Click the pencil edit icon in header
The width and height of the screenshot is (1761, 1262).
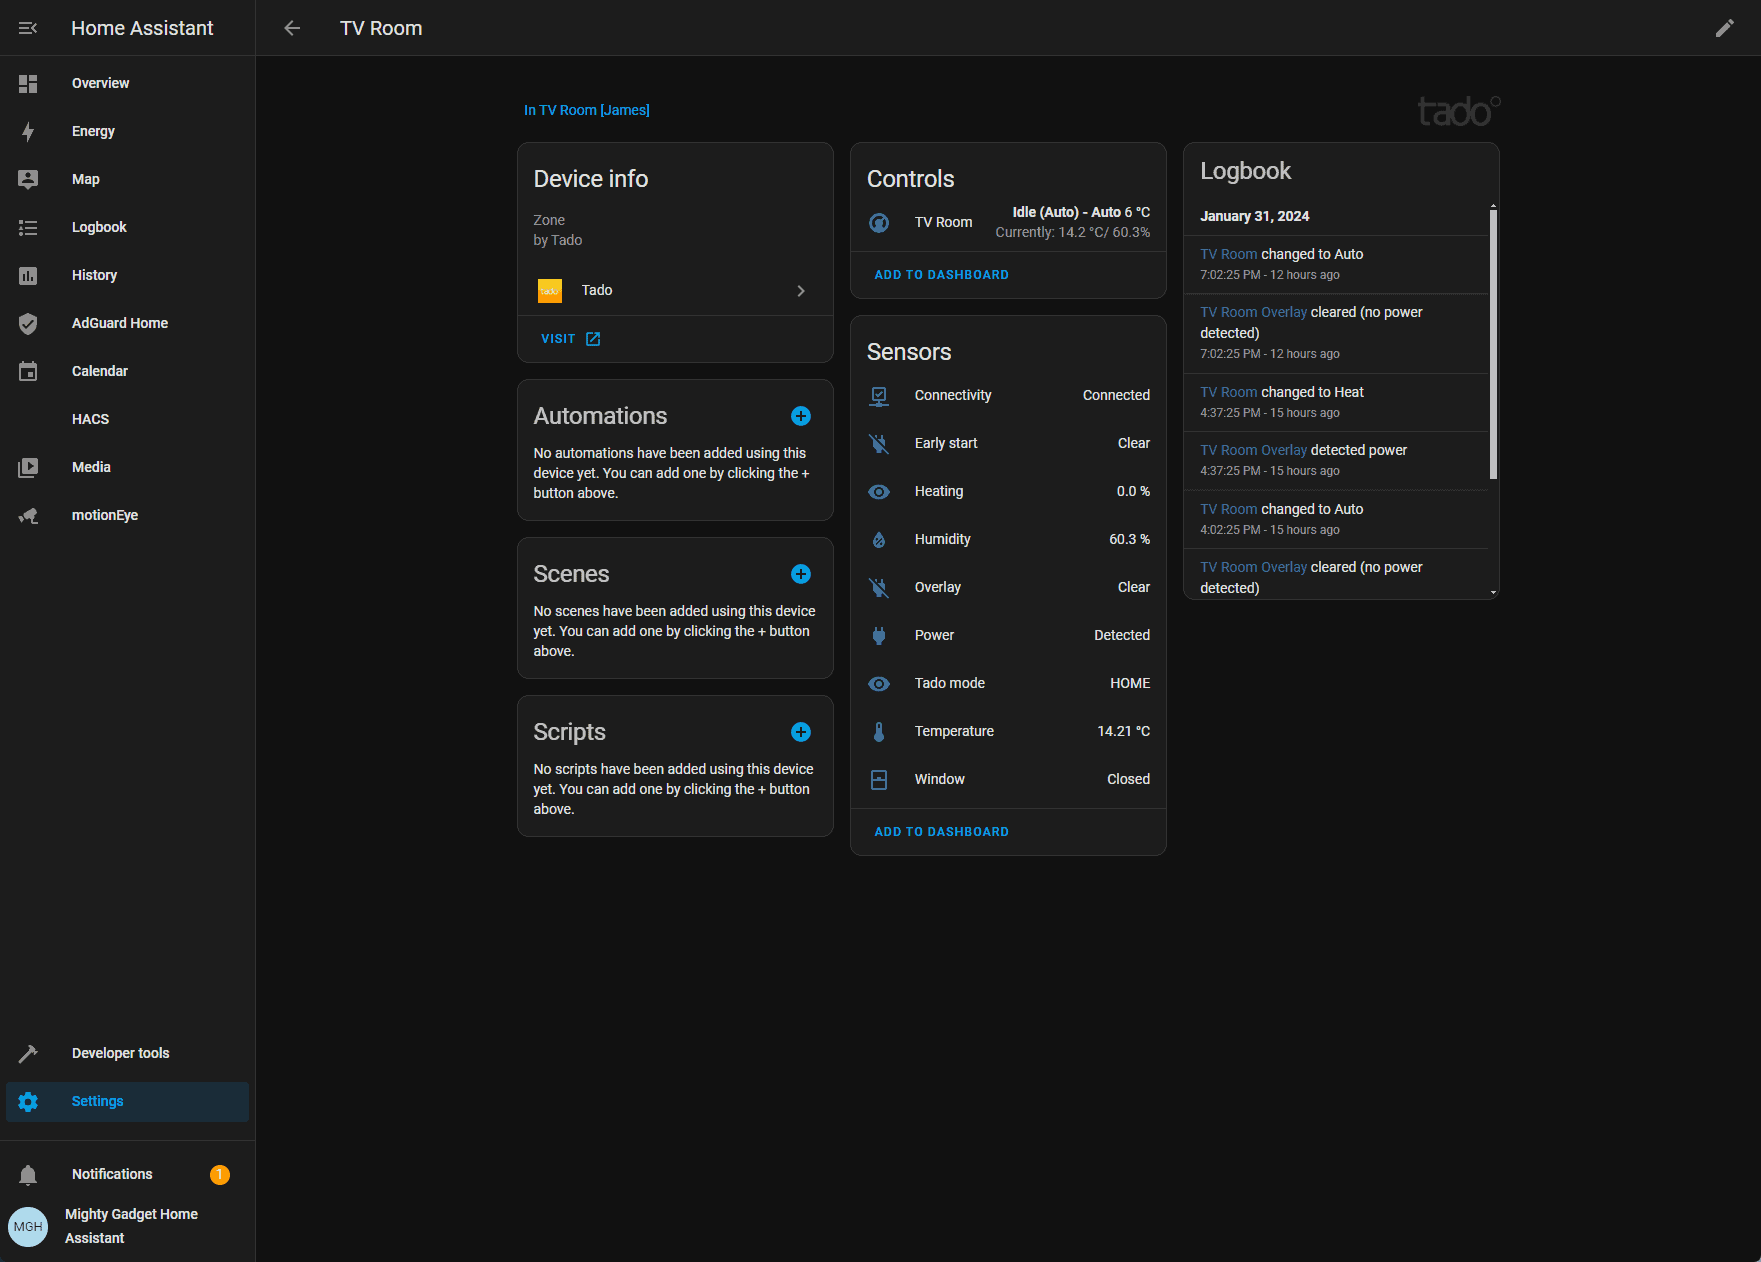[1724, 28]
